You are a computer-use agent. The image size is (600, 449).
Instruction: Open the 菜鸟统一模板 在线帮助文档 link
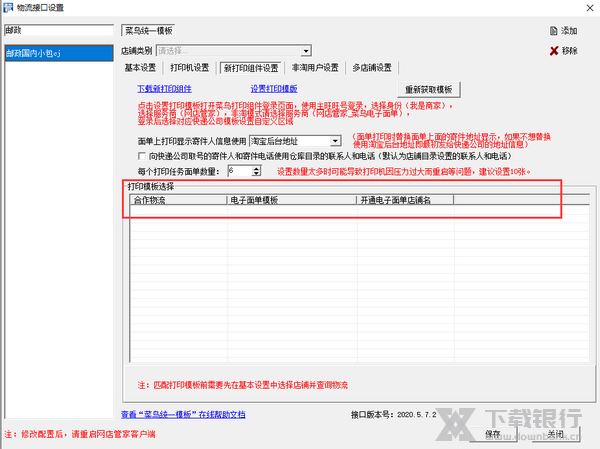[183, 415]
